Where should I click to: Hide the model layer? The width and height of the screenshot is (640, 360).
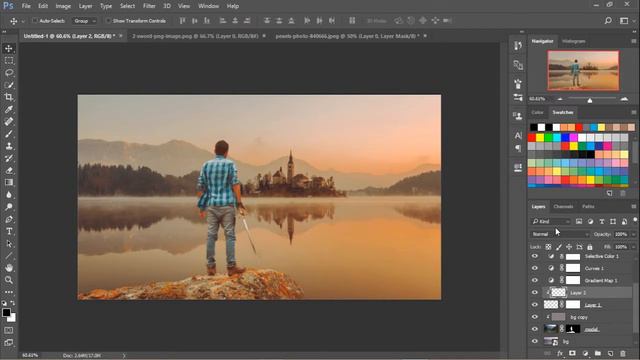pyautogui.click(x=535, y=329)
